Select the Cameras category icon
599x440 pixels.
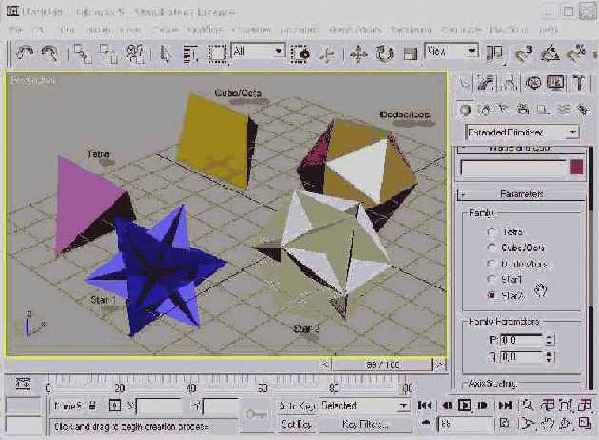point(523,110)
